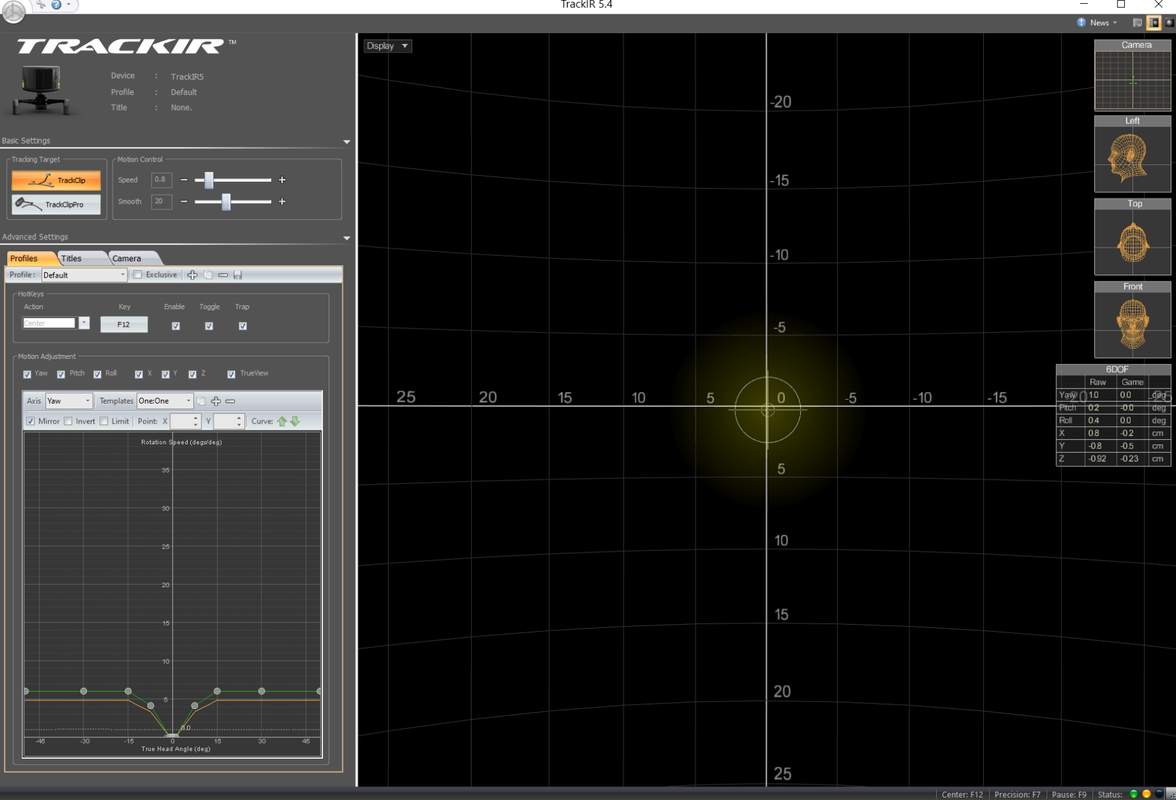Click the TrackIR application orb button
The image size is (1176, 800).
13,10
